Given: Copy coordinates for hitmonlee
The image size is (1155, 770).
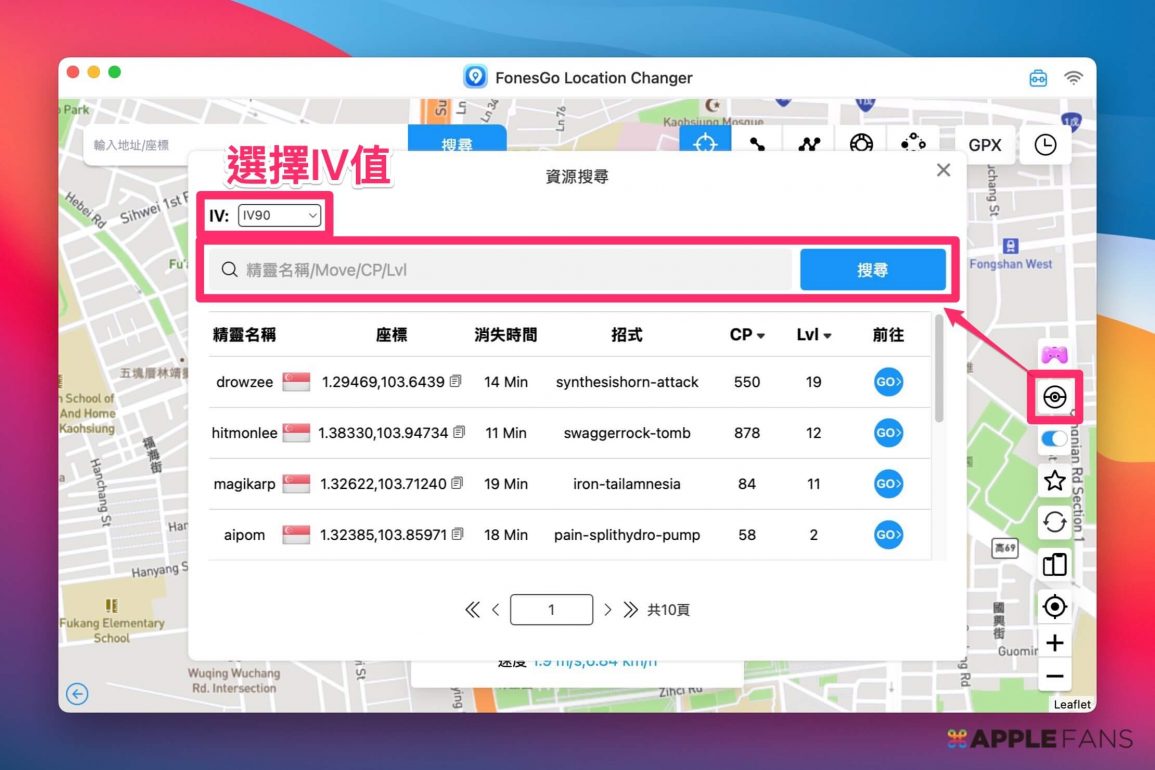Looking at the screenshot, I should point(459,433).
